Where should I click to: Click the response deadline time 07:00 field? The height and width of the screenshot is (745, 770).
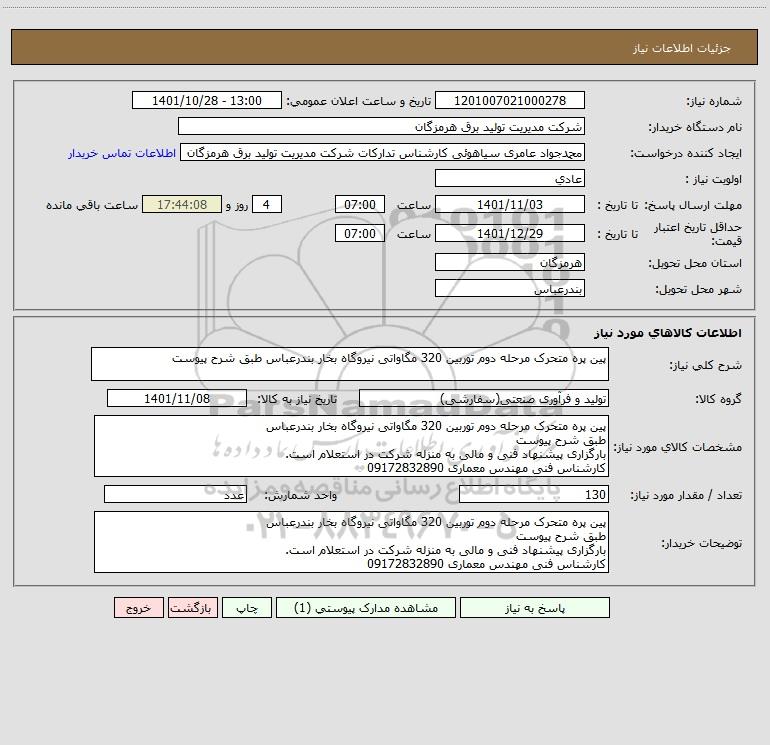359,204
